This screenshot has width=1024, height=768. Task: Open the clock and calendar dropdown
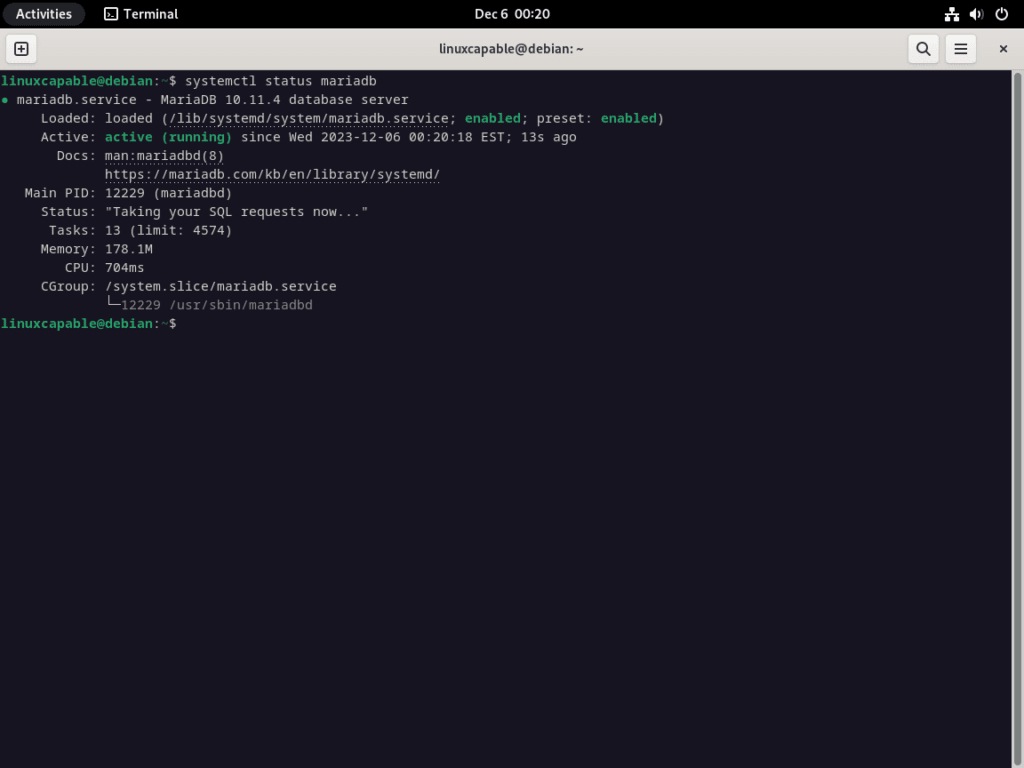click(x=512, y=13)
